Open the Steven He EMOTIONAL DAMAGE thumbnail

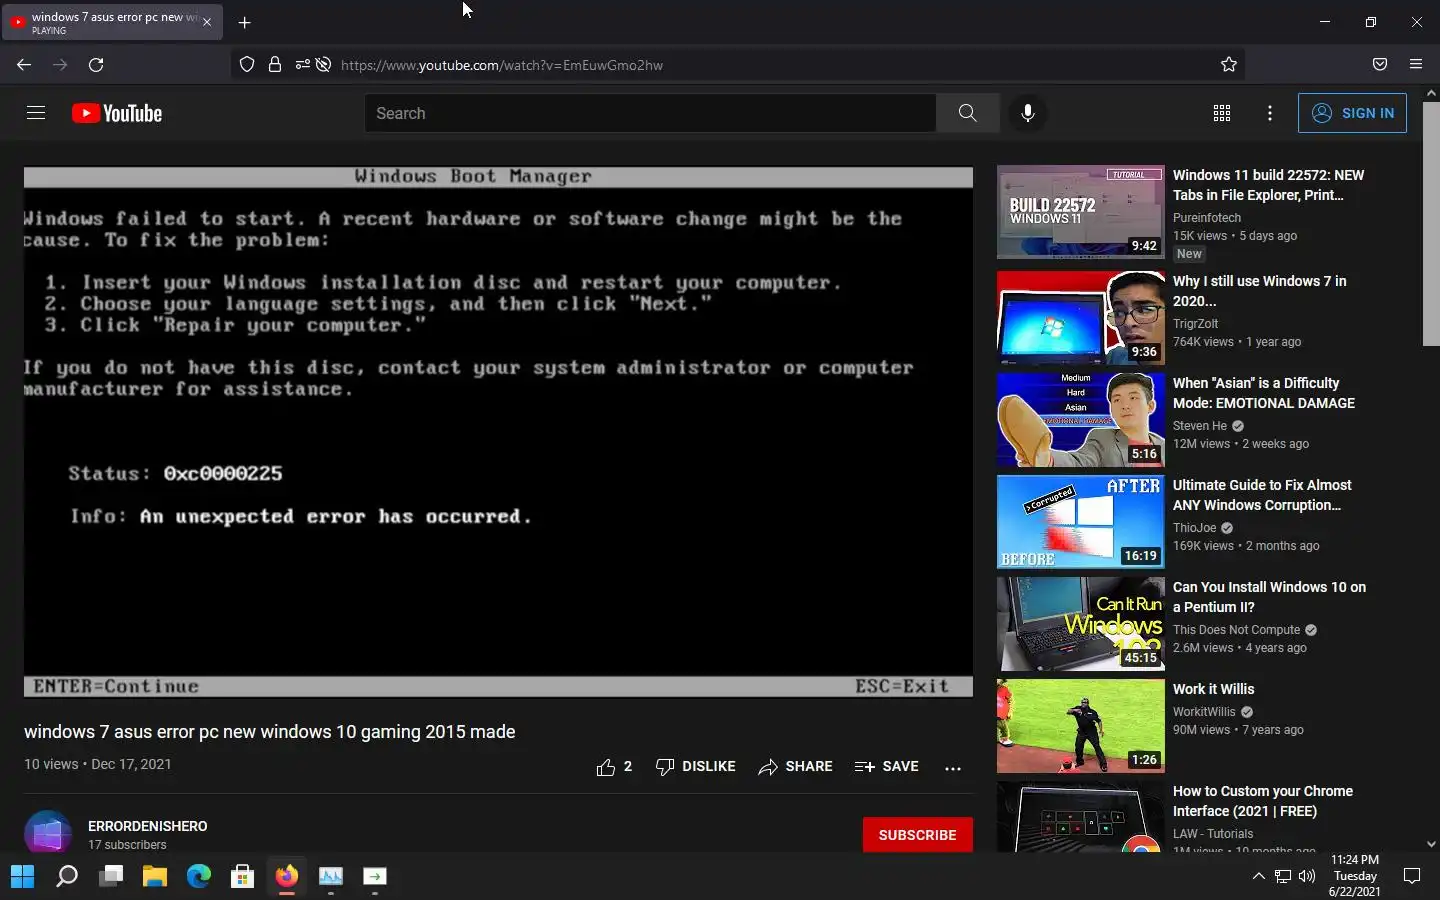[x=1081, y=420]
